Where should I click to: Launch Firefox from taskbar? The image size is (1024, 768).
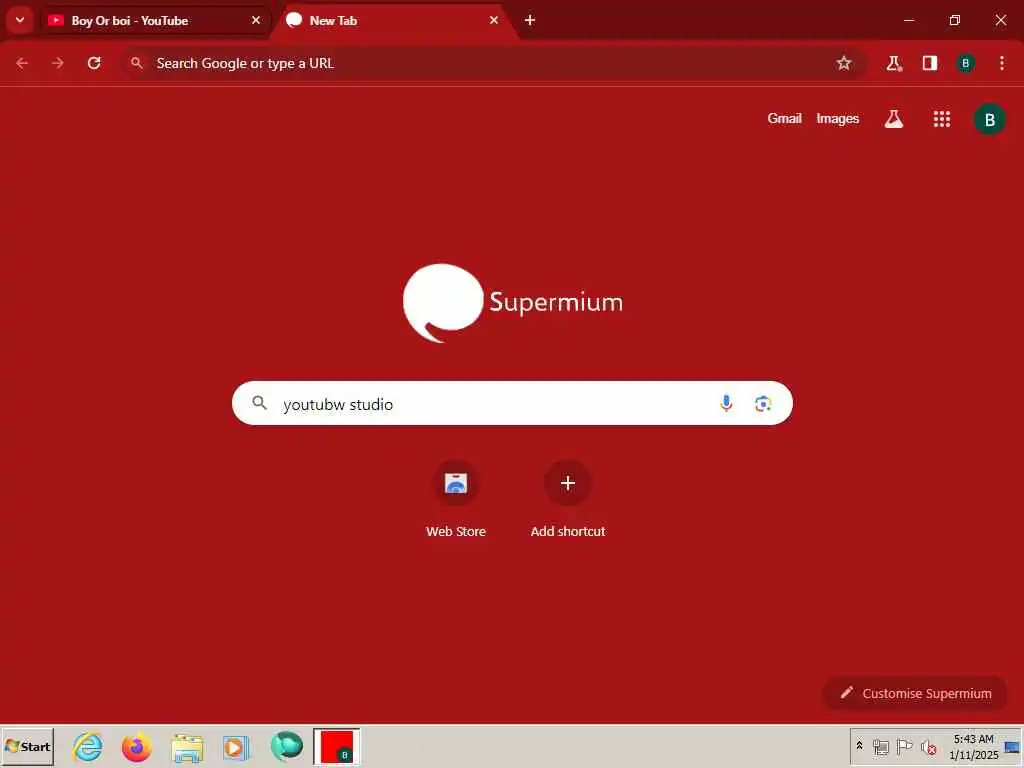[136, 747]
